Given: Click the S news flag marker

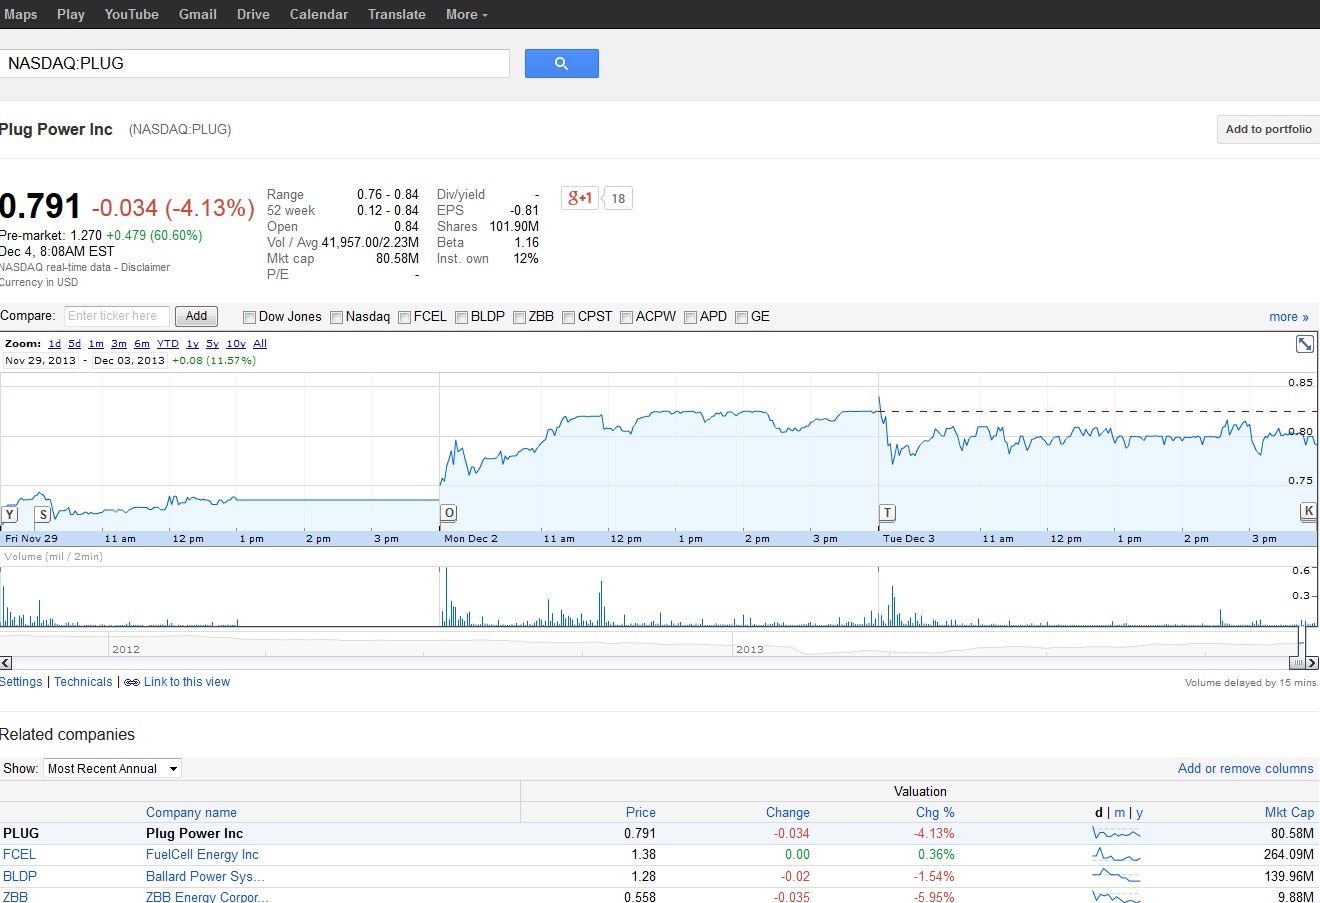Looking at the screenshot, I should coord(43,515).
